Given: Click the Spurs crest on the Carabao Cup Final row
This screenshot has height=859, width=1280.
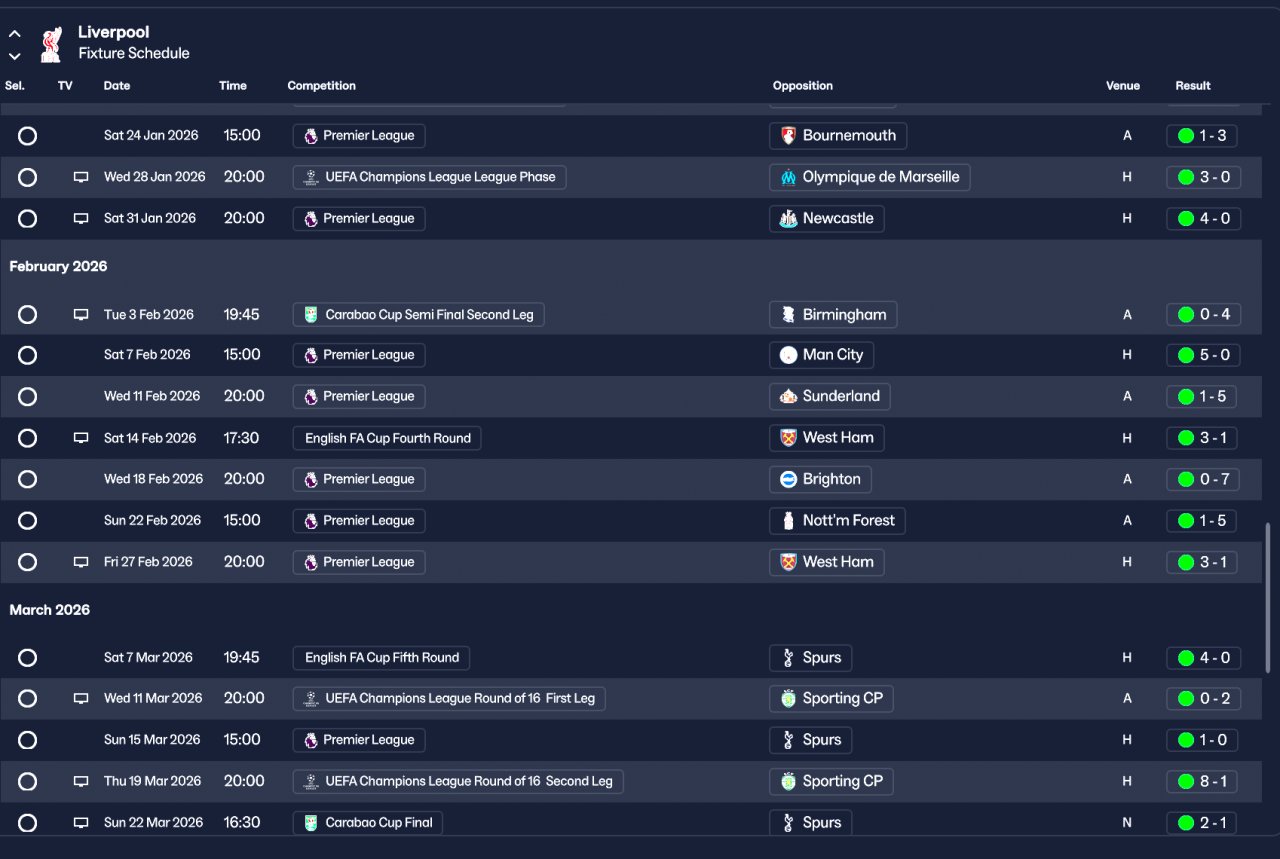Looking at the screenshot, I should coord(788,823).
